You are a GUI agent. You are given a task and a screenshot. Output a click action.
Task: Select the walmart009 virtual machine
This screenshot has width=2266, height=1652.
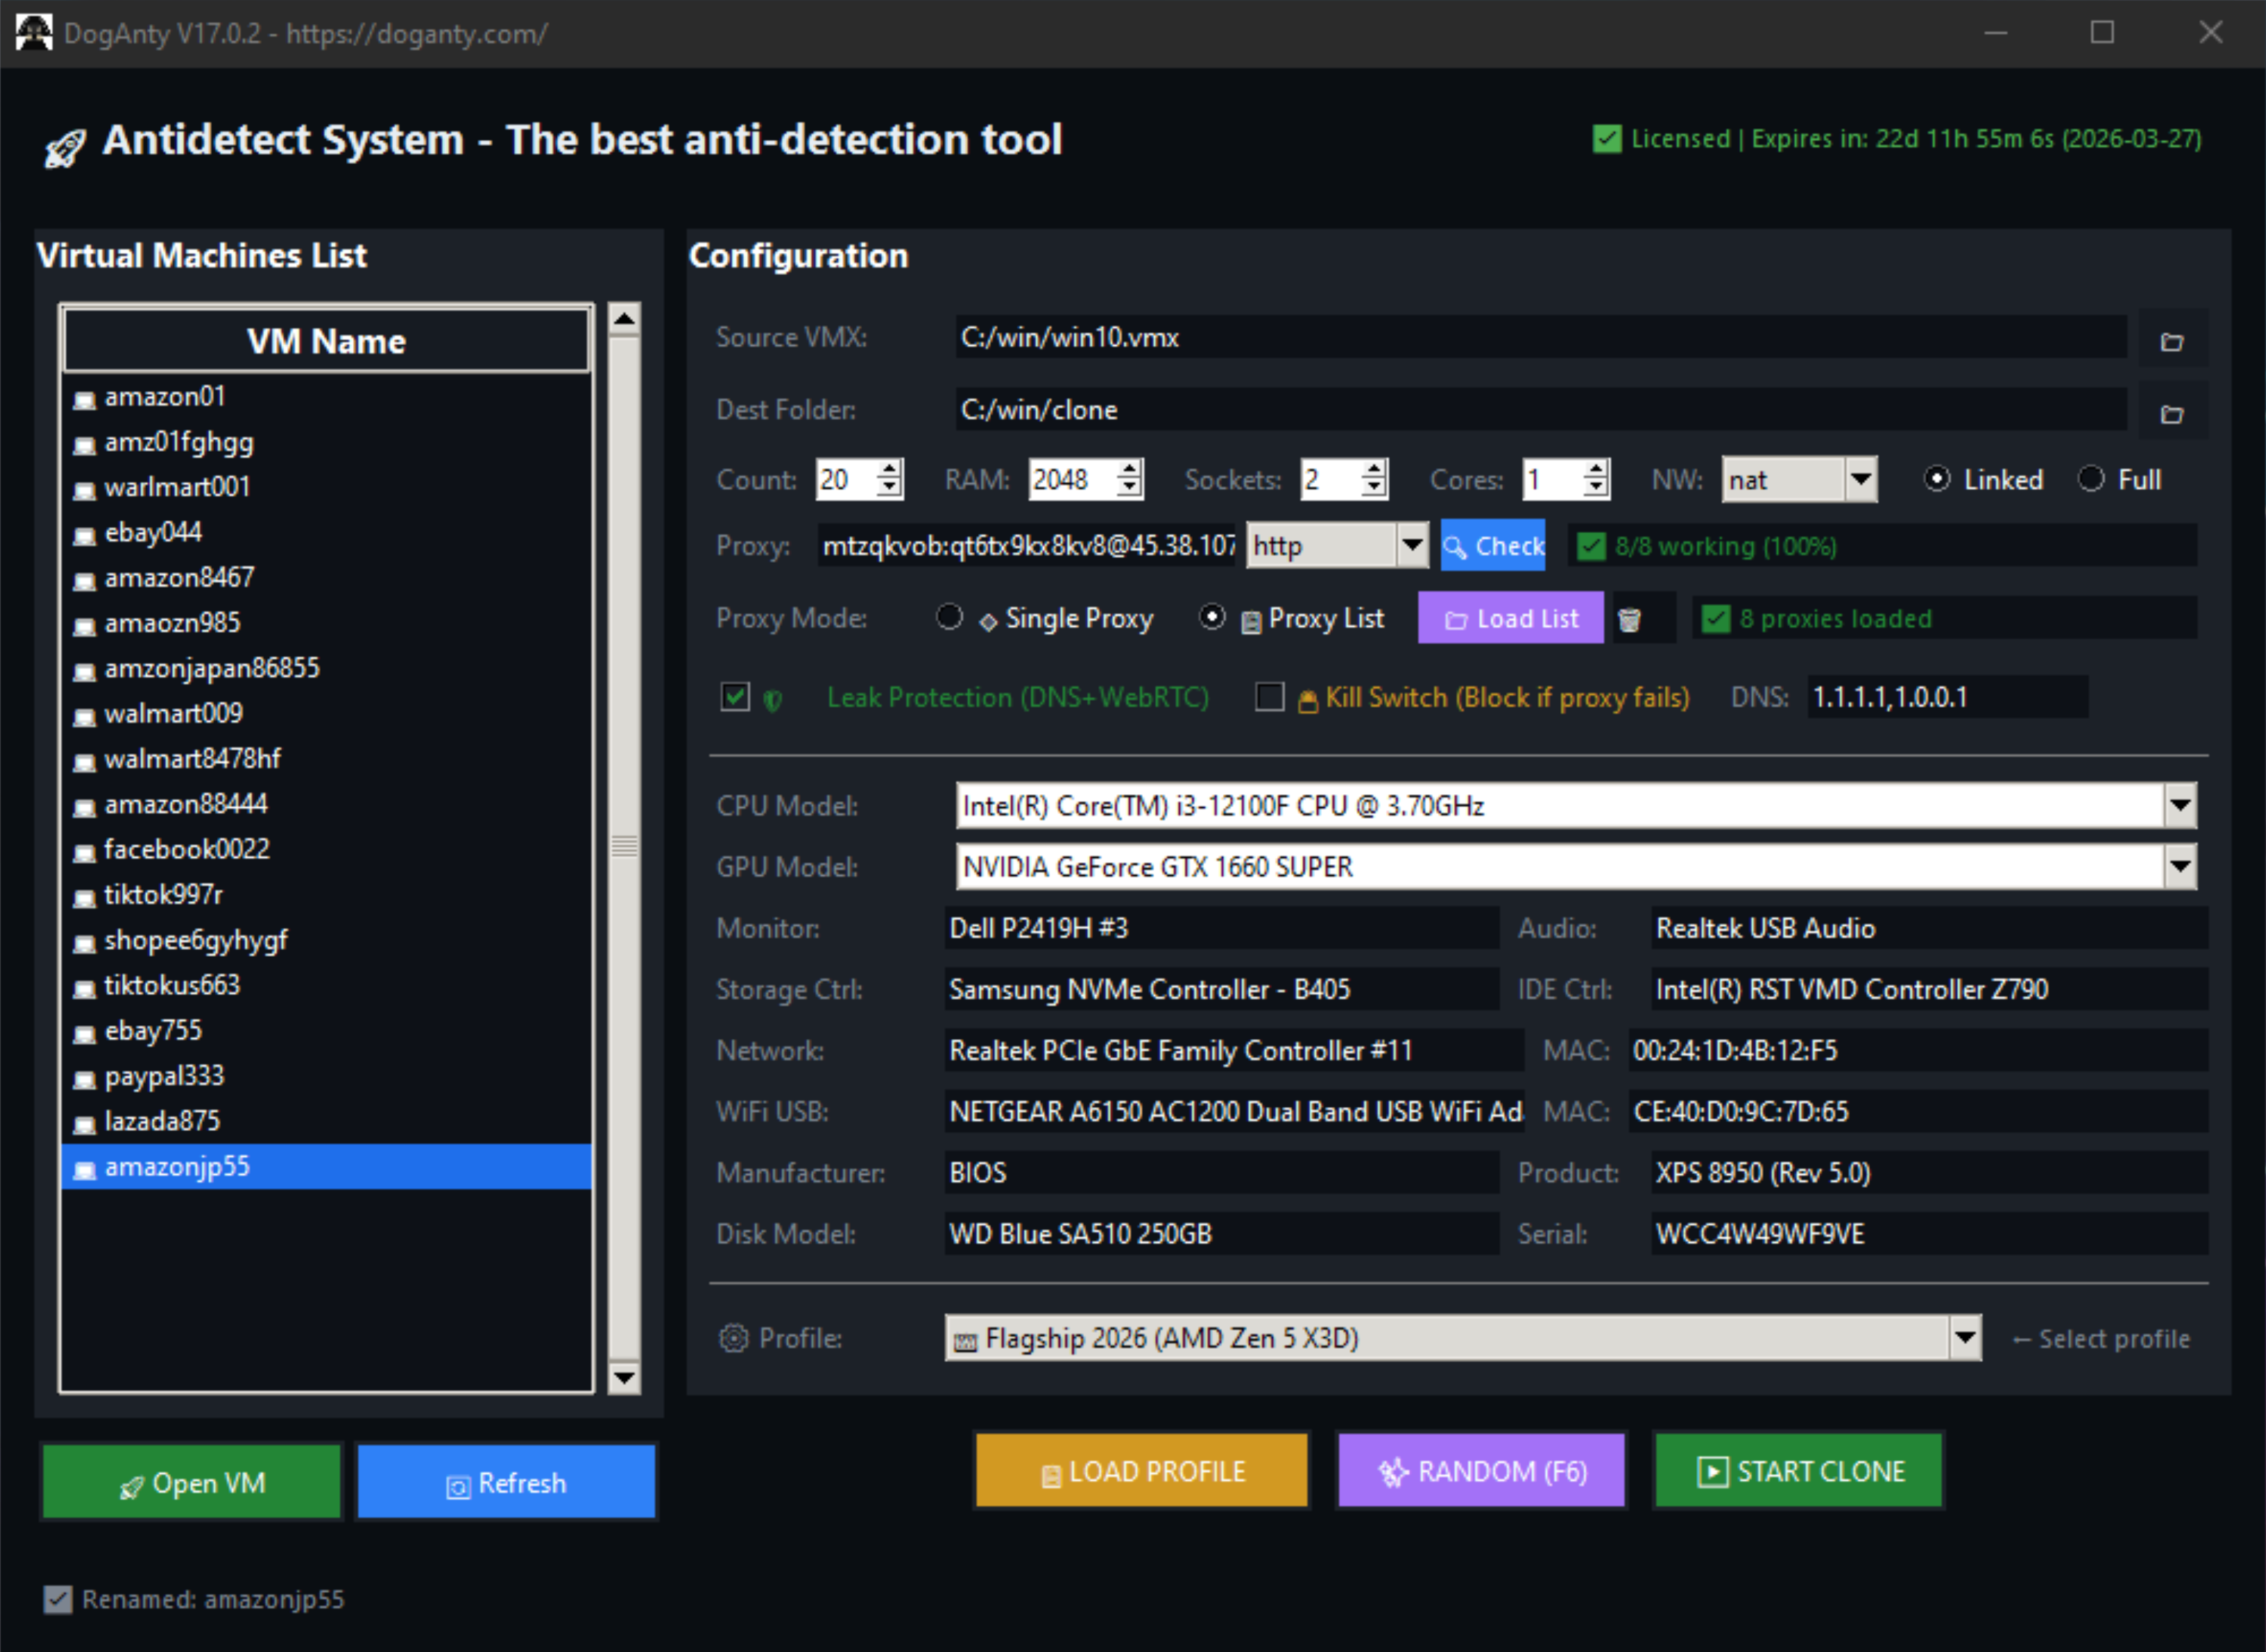coord(173,713)
